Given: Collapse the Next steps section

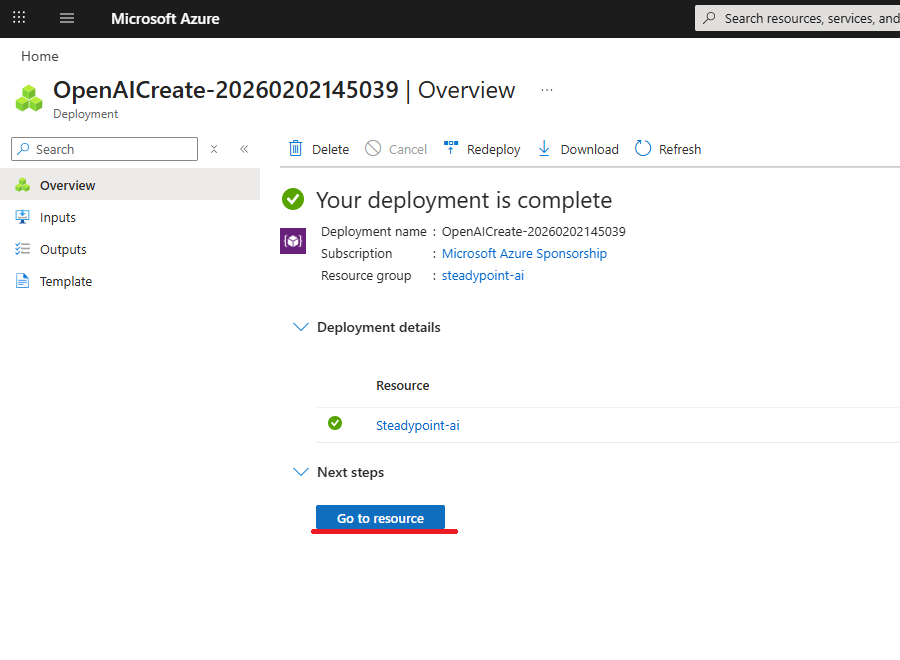Looking at the screenshot, I should click(x=300, y=472).
